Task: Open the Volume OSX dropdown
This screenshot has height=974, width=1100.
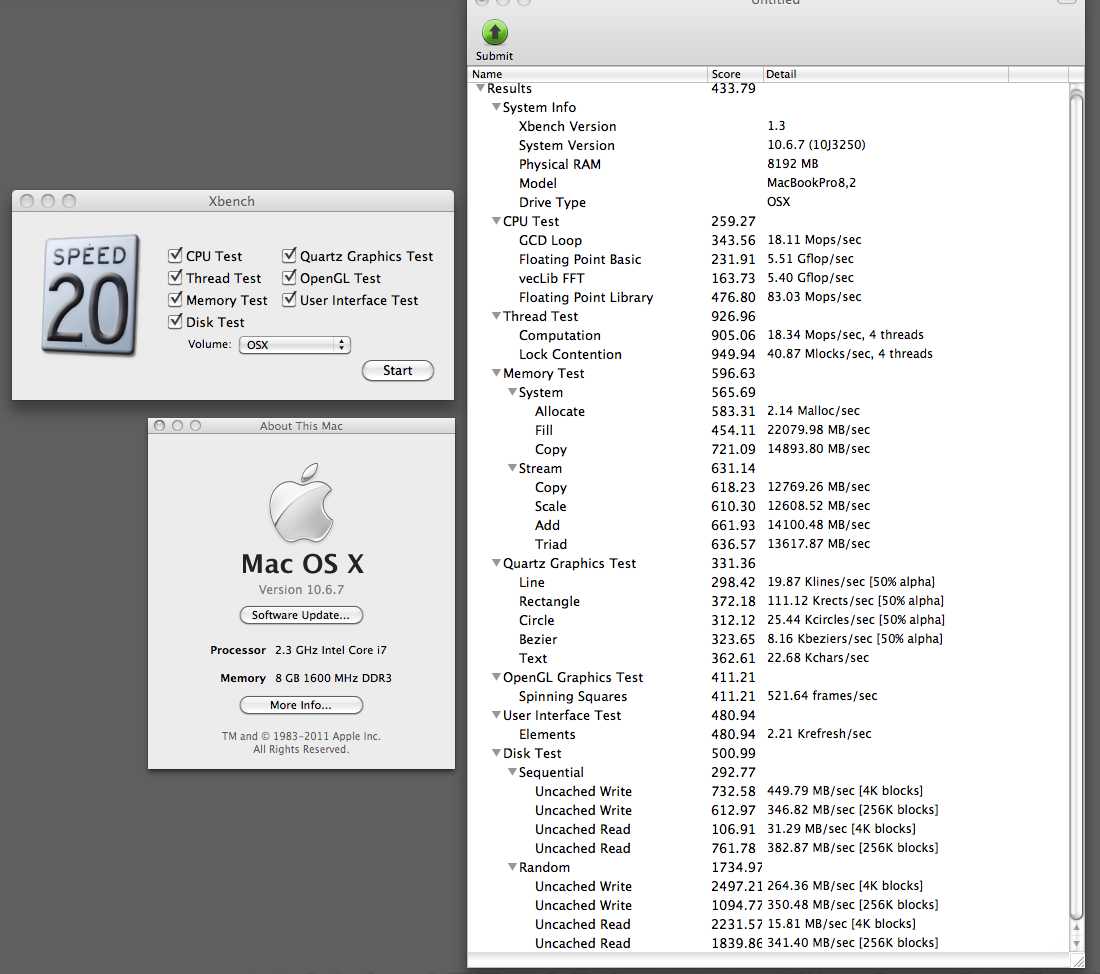Action: (x=295, y=345)
